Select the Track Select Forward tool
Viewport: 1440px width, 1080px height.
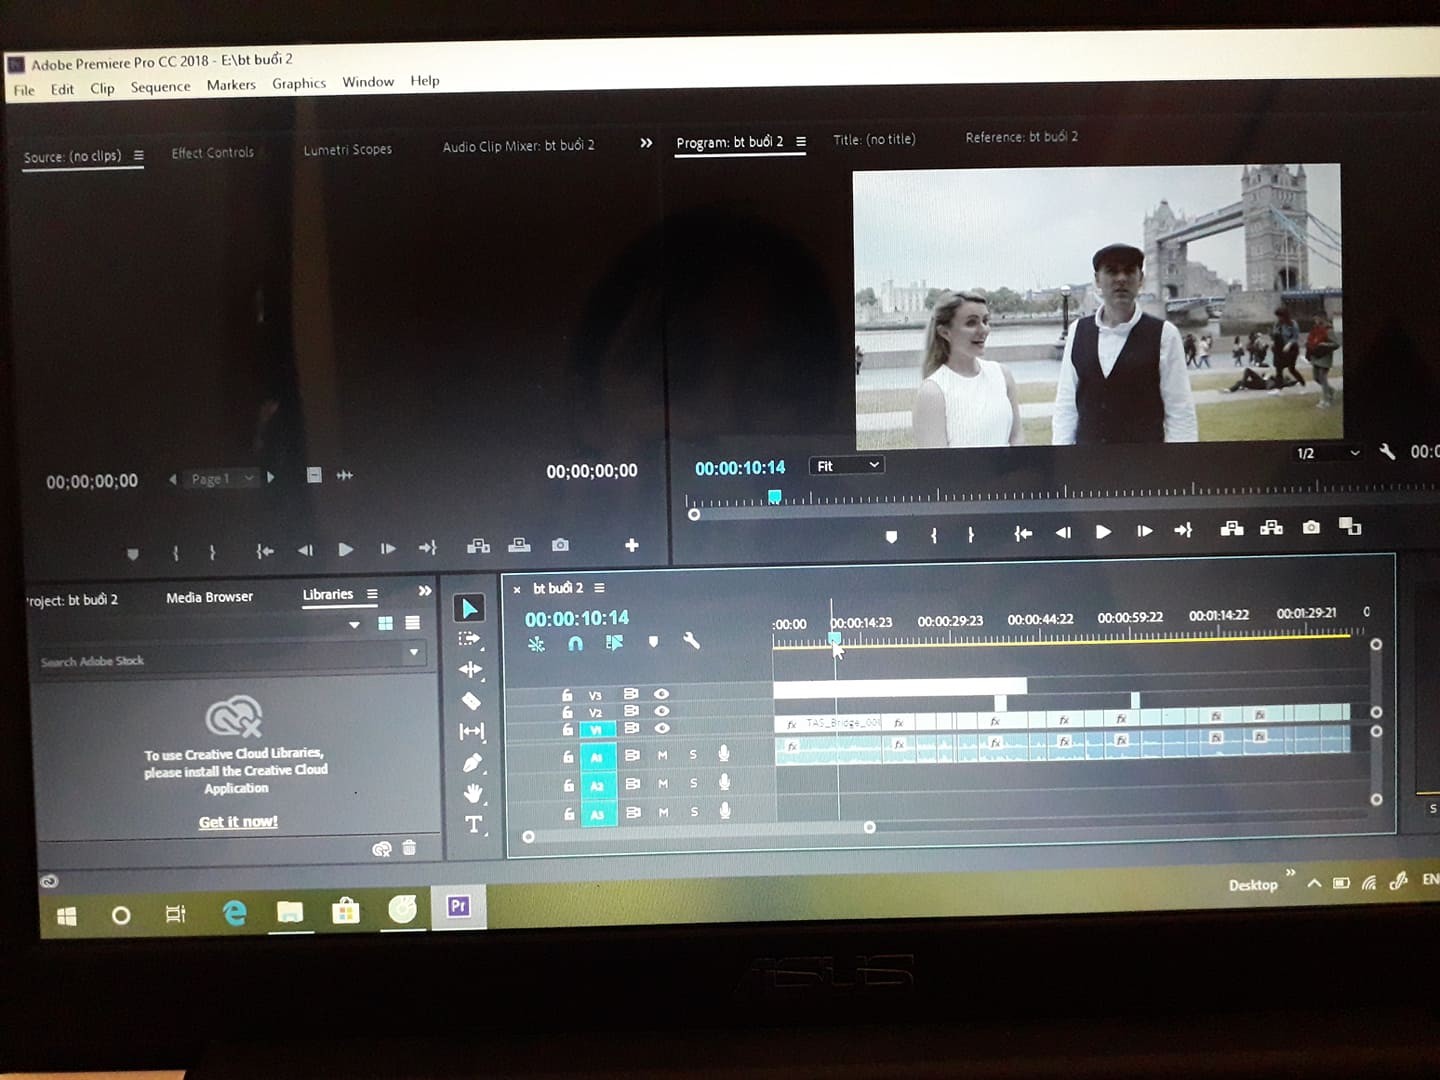point(469,639)
